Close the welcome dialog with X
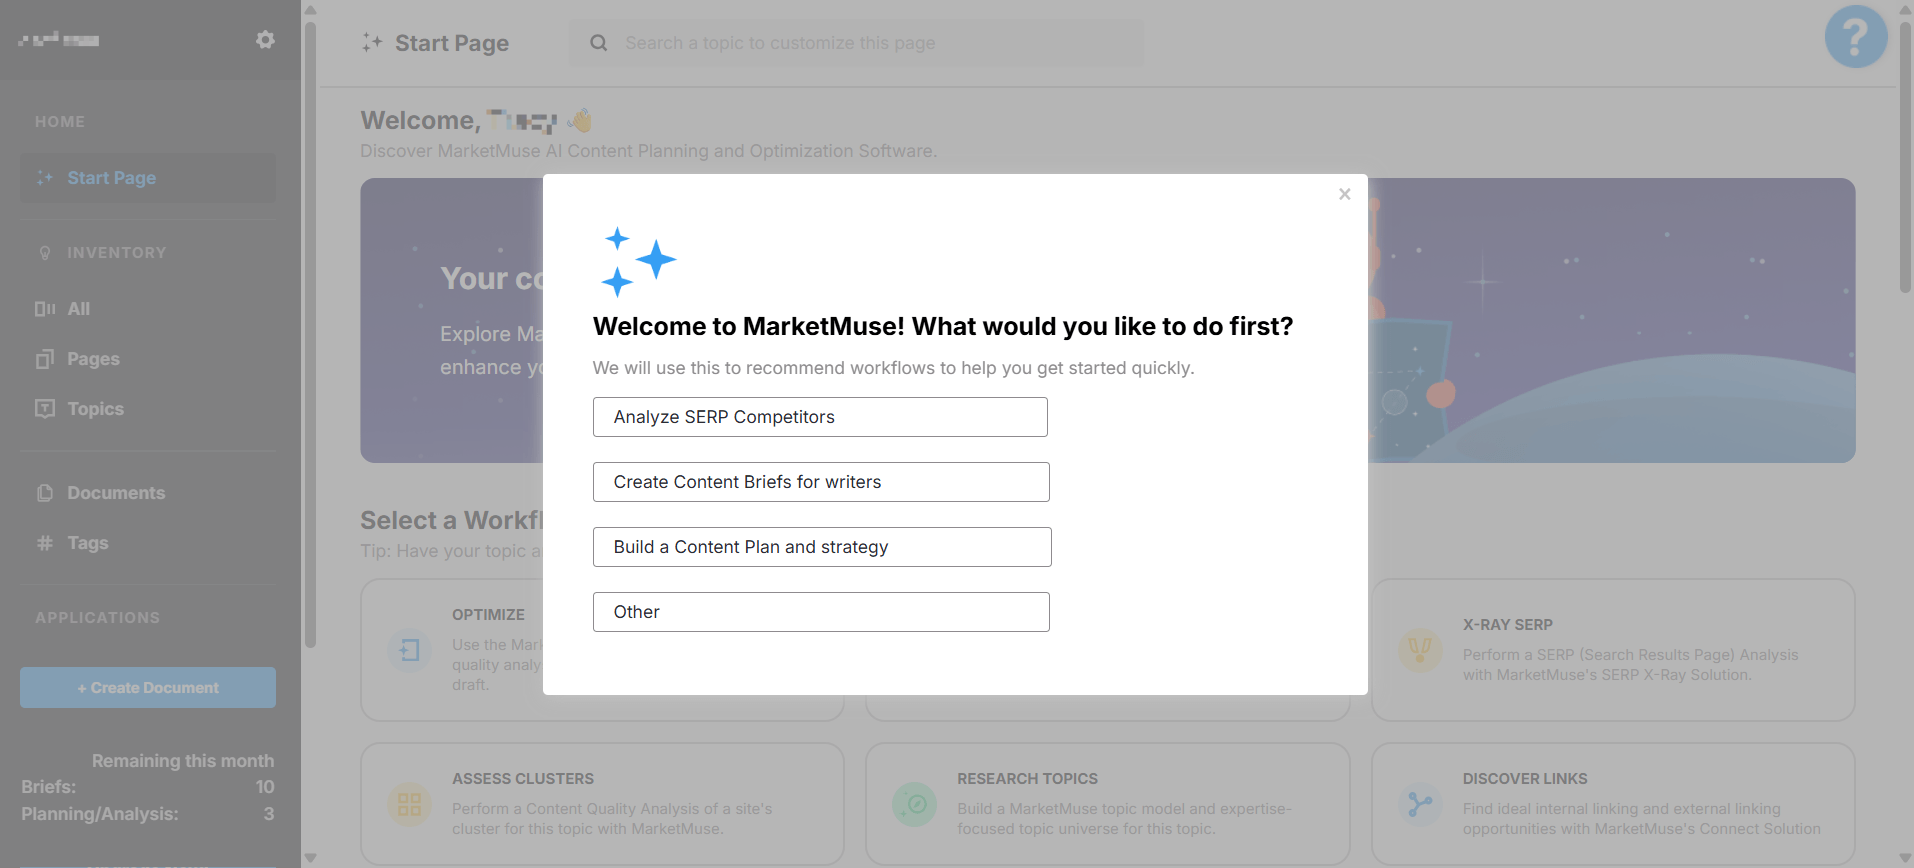Image resolution: width=1914 pixels, height=868 pixels. point(1345,194)
